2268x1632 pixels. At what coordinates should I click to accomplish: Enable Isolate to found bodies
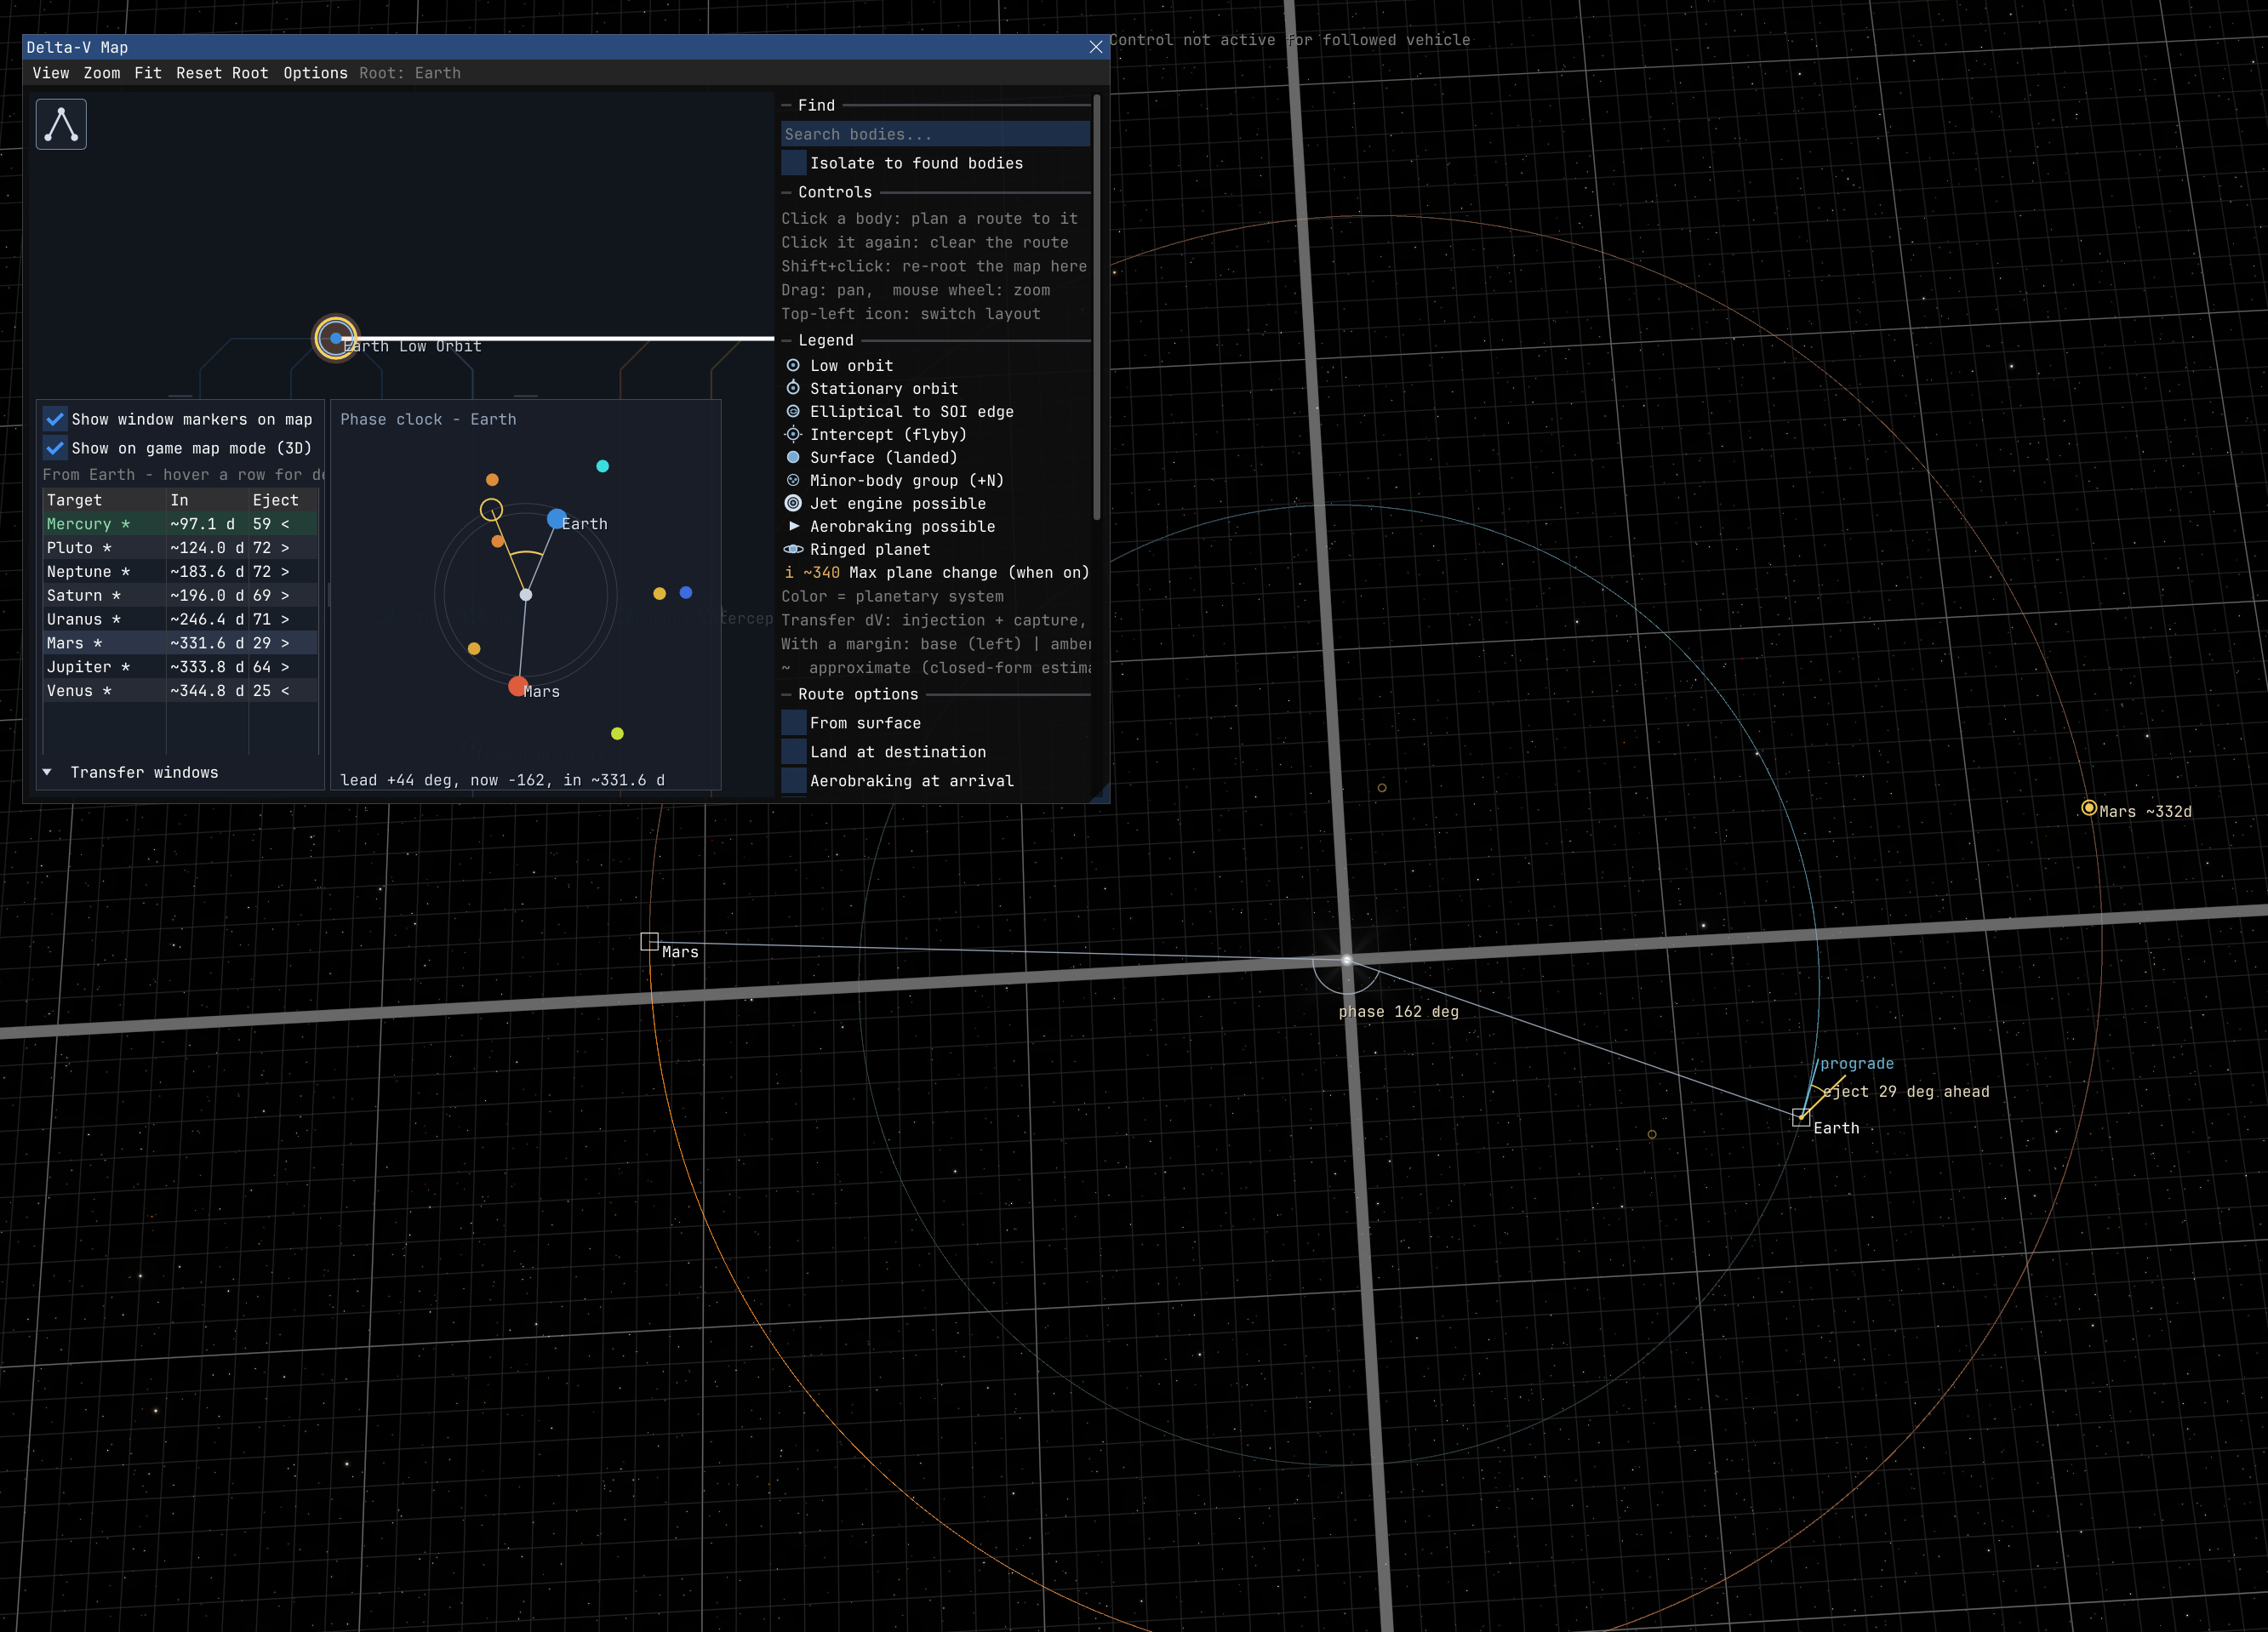click(x=794, y=163)
